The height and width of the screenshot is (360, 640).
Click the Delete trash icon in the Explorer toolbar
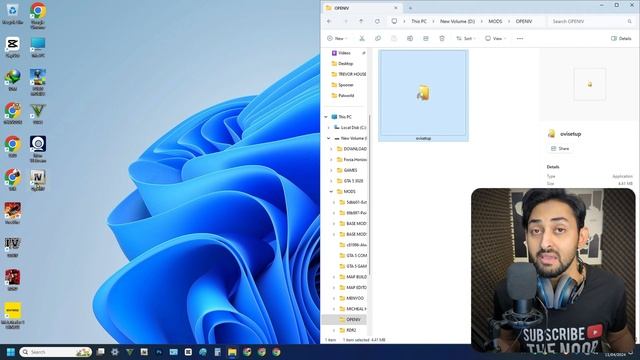442,38
